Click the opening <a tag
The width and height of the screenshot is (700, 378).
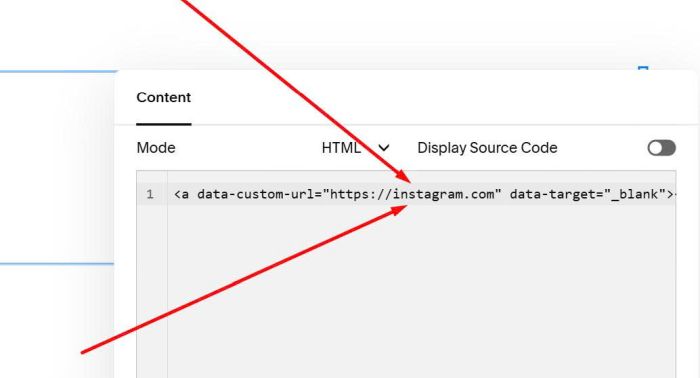(181, 194)
